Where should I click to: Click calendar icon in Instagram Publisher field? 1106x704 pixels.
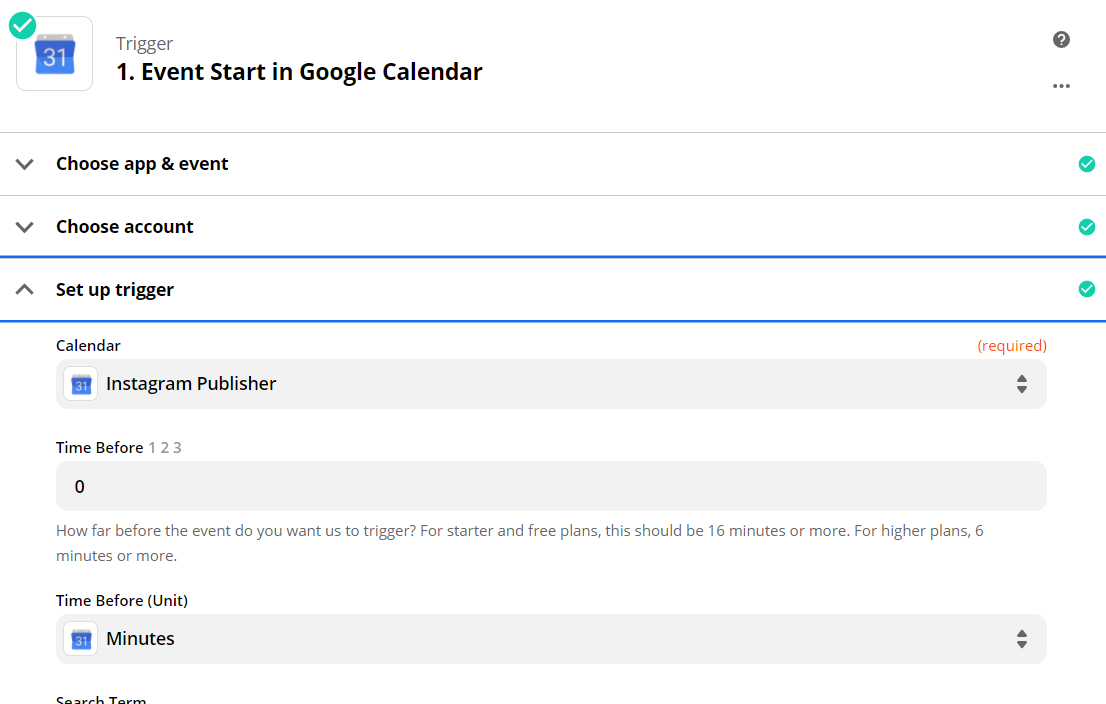tap(81, 384)
